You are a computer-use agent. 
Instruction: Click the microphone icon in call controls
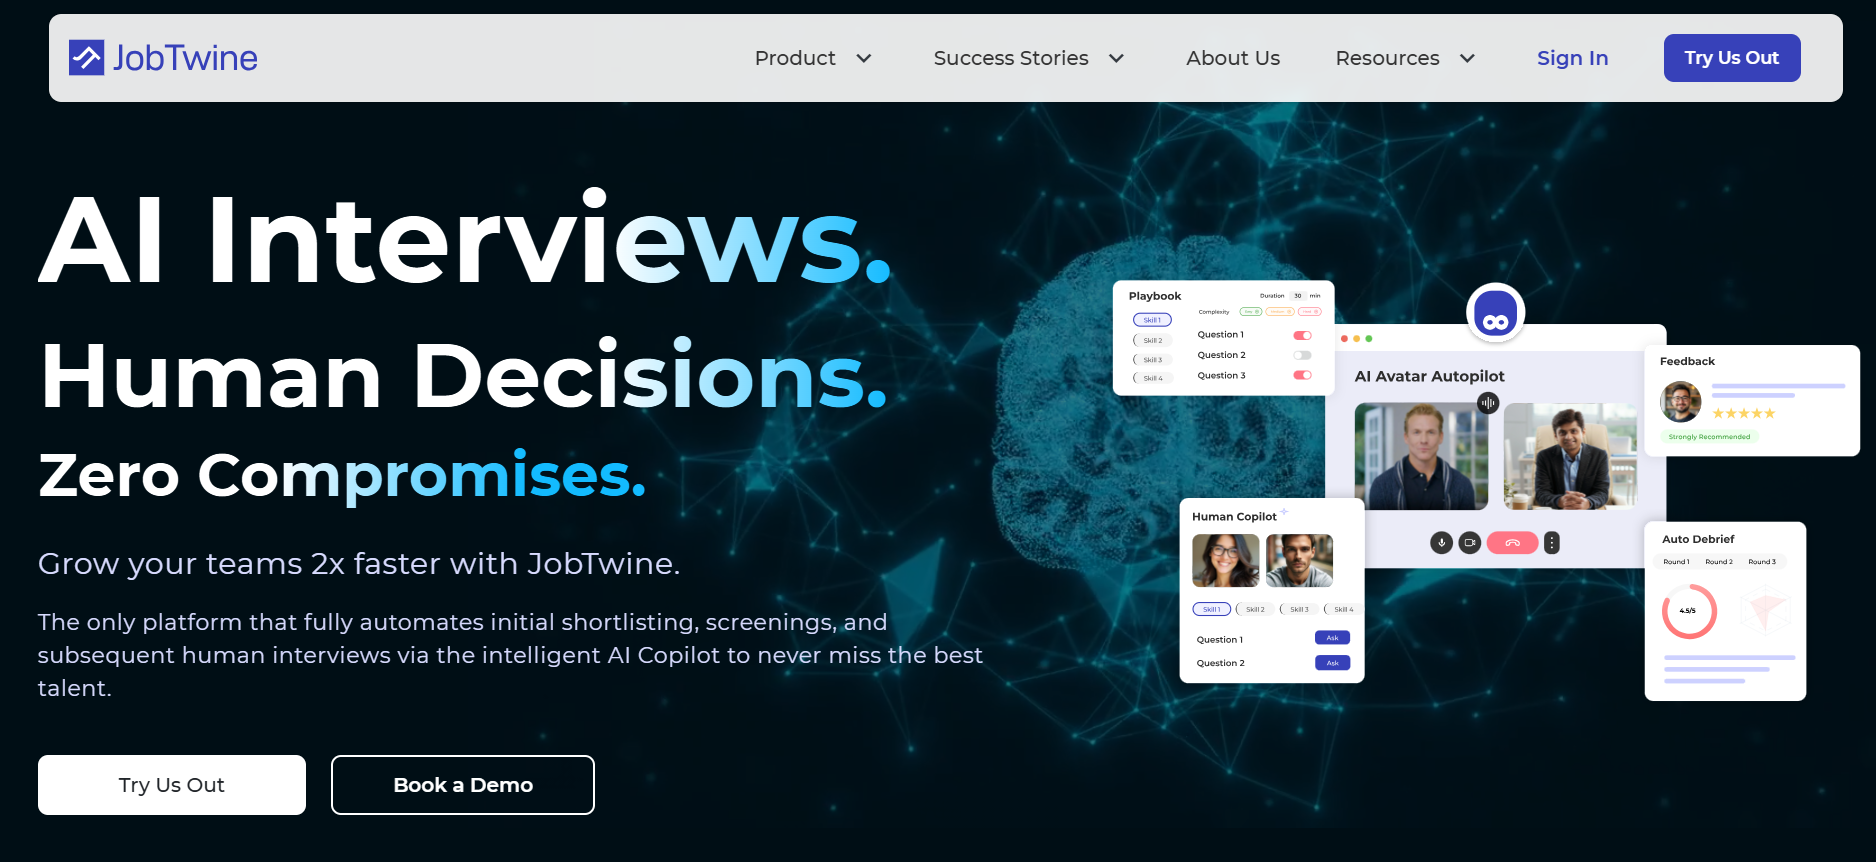1441,543
